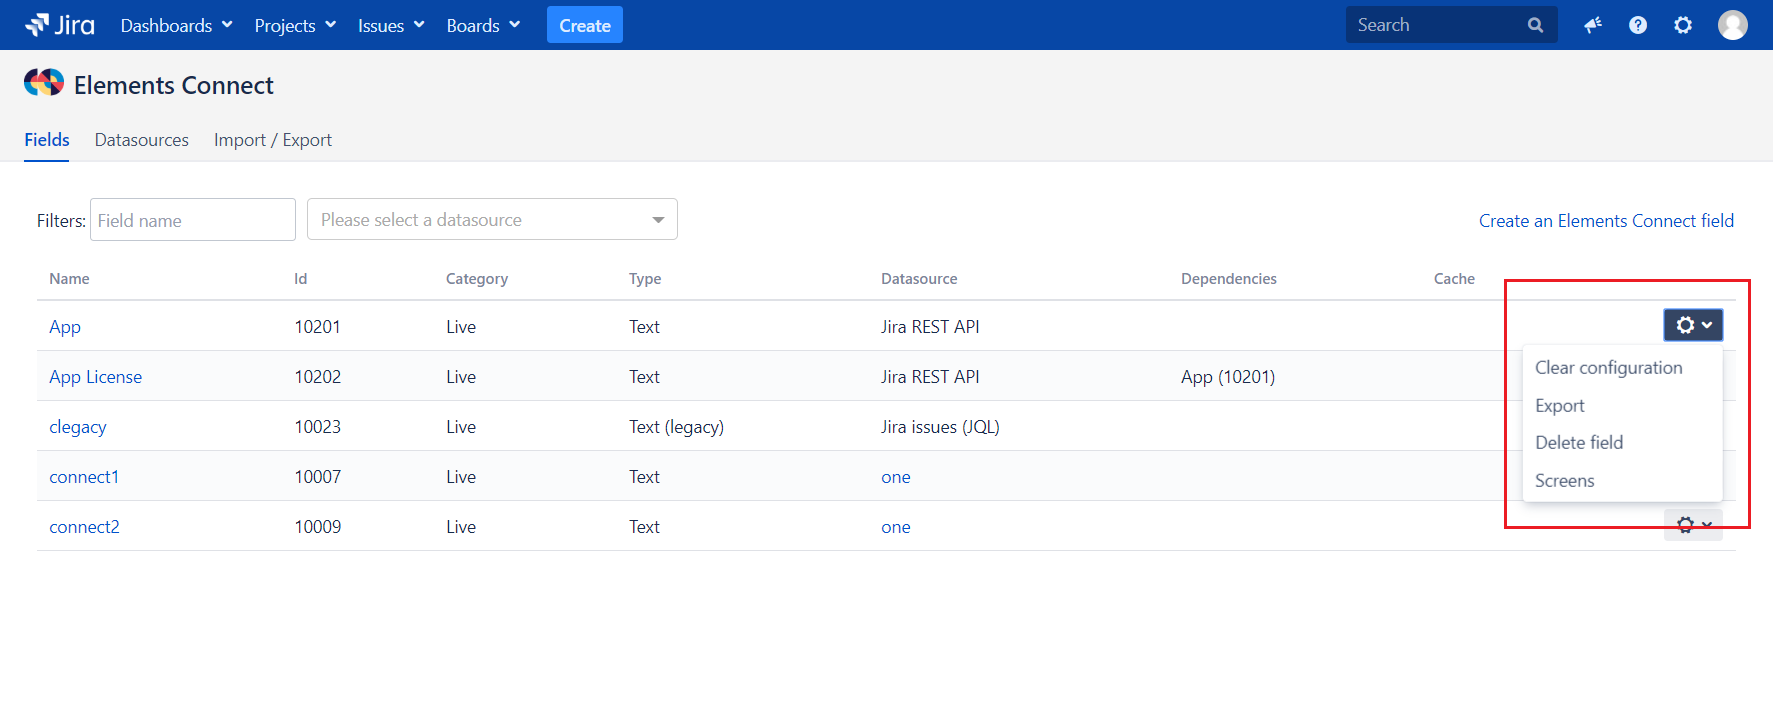Screen dimensions: 1773x705
Task: Click the Elements Connect logo
Action: coord(44,83)
